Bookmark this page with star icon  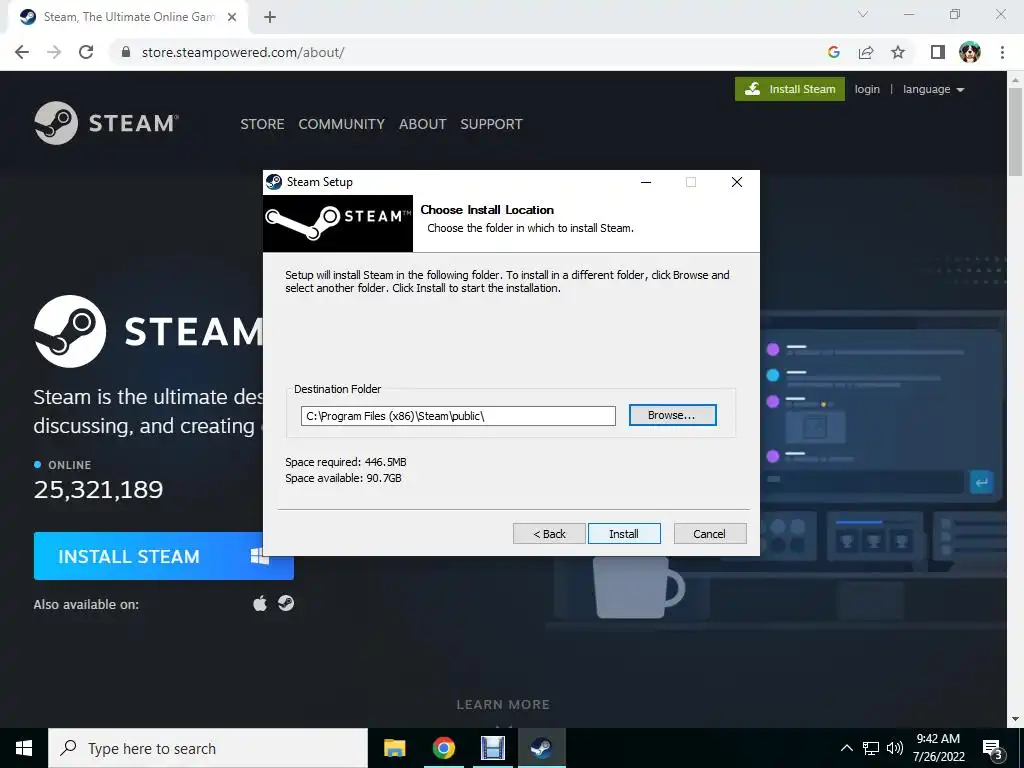[898, 52]
